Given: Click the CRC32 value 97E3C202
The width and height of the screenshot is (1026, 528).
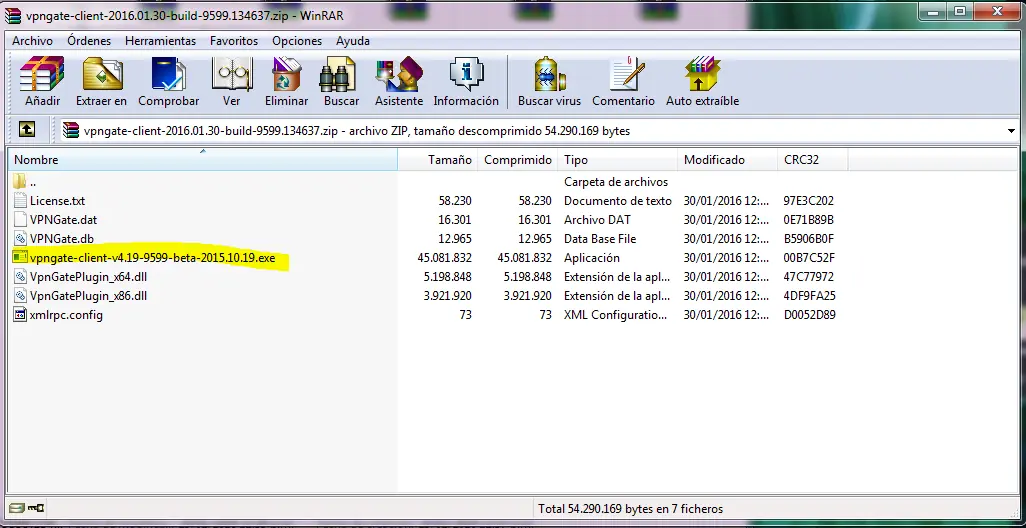Looking at the screenshot, I should tap(809, 201).
